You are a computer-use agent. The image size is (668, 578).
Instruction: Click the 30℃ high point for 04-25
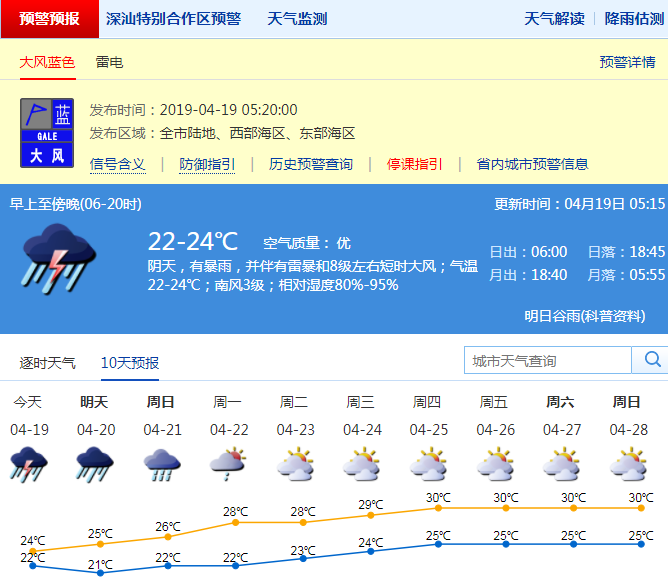pos(438,507)
